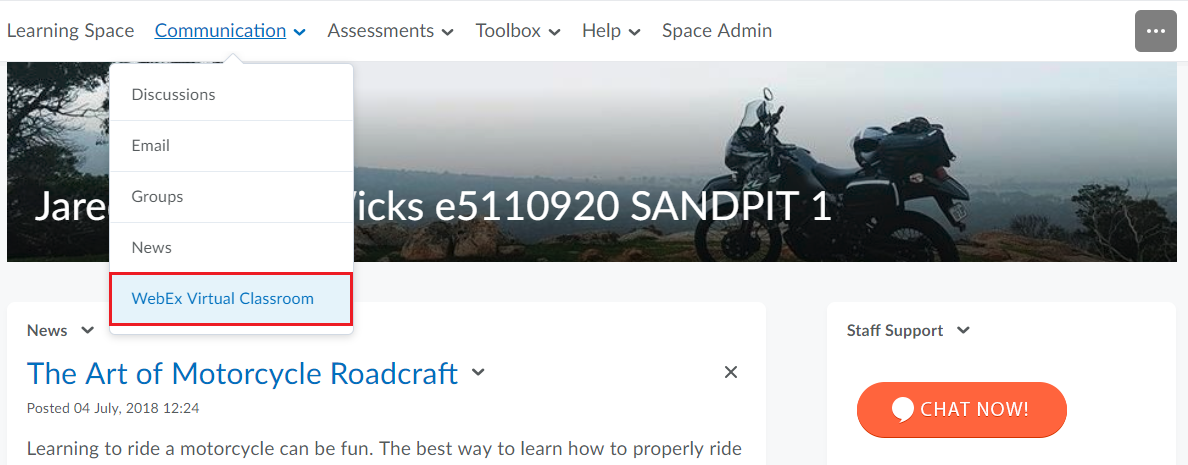Open The Art of Motorcycle Roadcraft article
1188x465 pixels.
coord(242,373)
